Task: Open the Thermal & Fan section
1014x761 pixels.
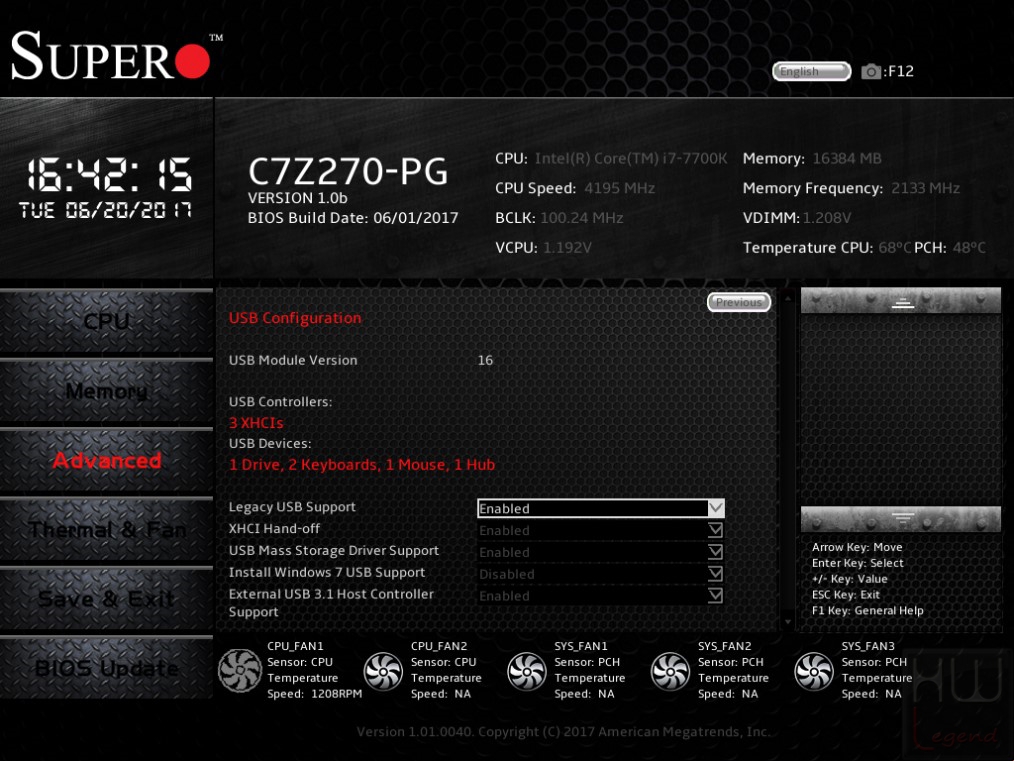Action: click(106, 530)
